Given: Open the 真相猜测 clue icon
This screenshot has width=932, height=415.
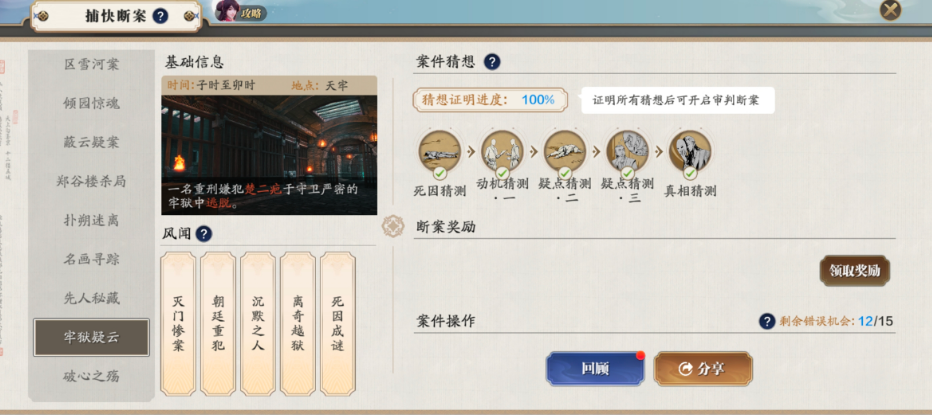Looking at the screenshot, I should (x=690, y=152).
